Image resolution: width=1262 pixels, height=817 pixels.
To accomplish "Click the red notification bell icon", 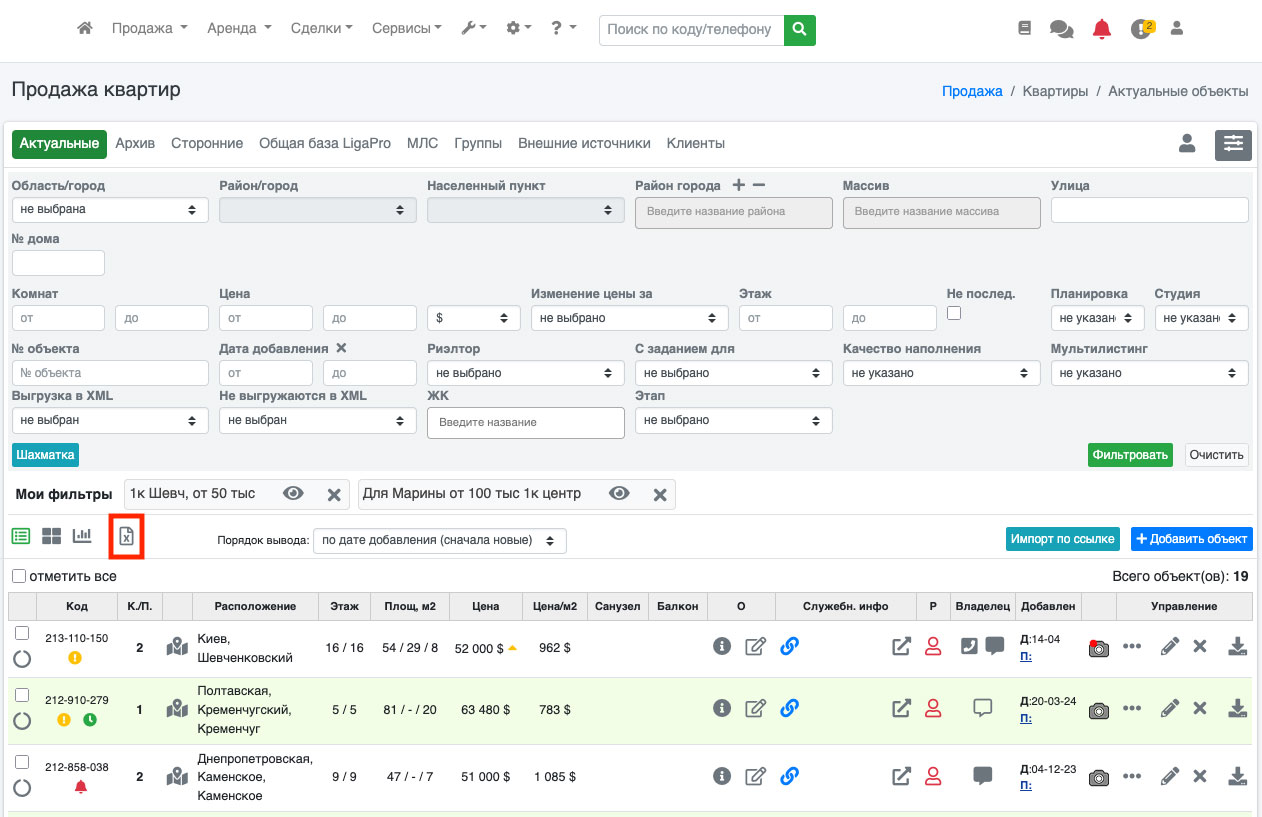I will [1101, 29].
